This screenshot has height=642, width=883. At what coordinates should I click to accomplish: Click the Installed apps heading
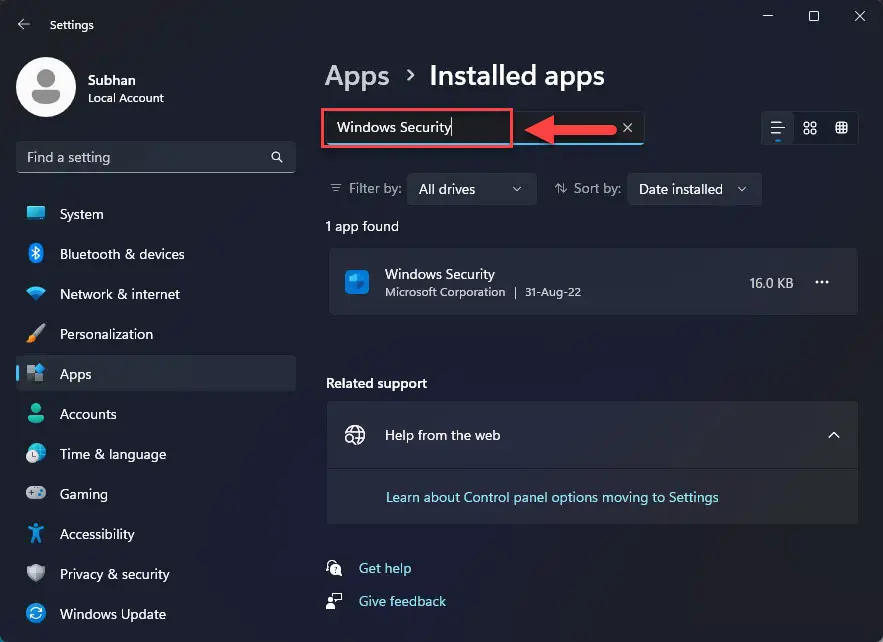point(517,76)
